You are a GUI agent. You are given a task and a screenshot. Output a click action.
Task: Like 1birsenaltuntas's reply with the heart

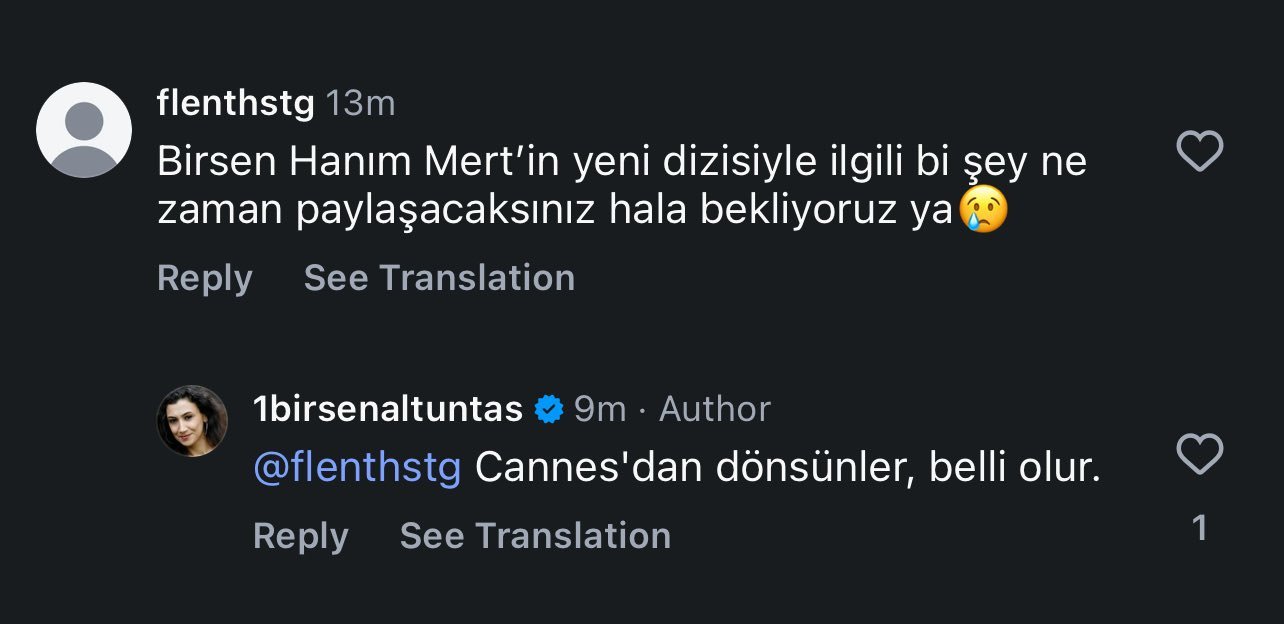[x=1199, y=455]
